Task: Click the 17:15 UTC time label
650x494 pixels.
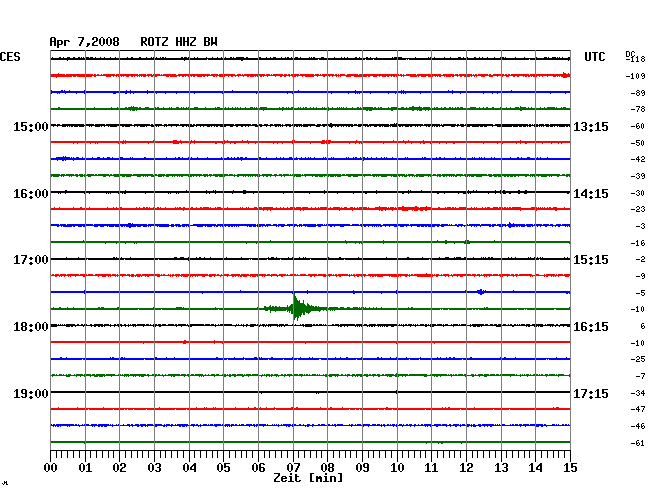Action: click(x=591, y=393)
